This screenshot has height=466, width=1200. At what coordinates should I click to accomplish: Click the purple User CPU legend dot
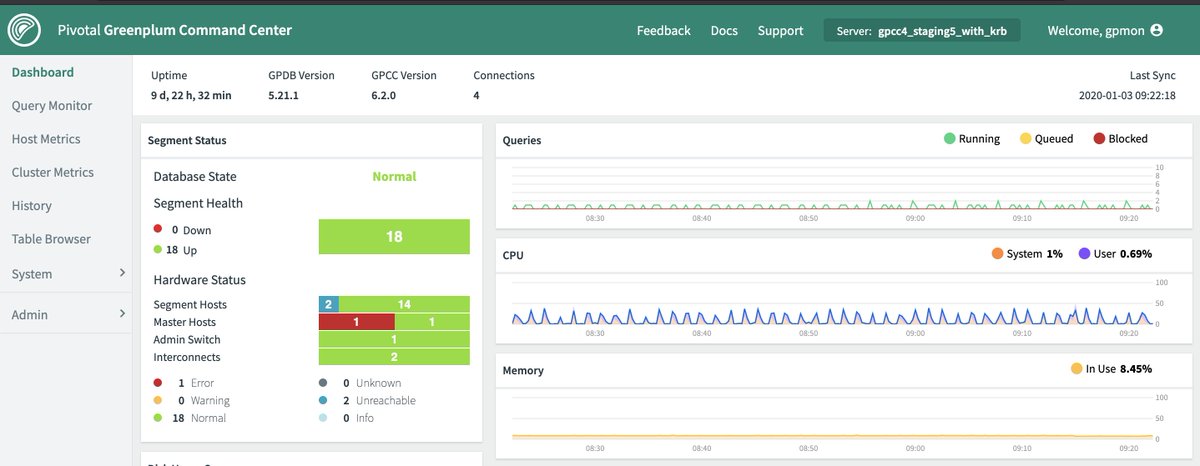[1084, 254]
